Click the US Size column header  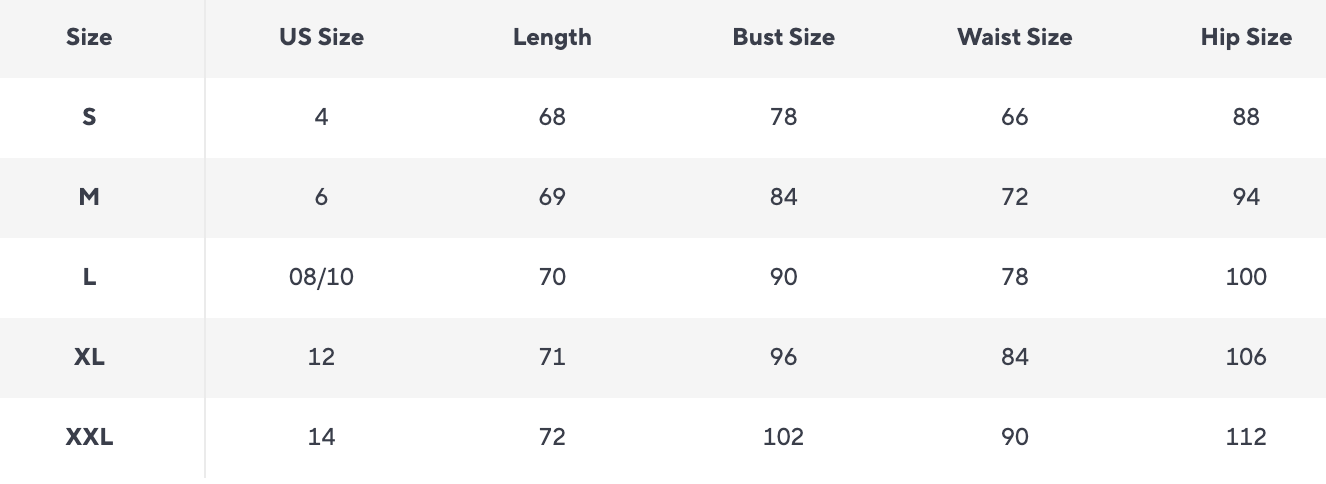pos(321,38)
